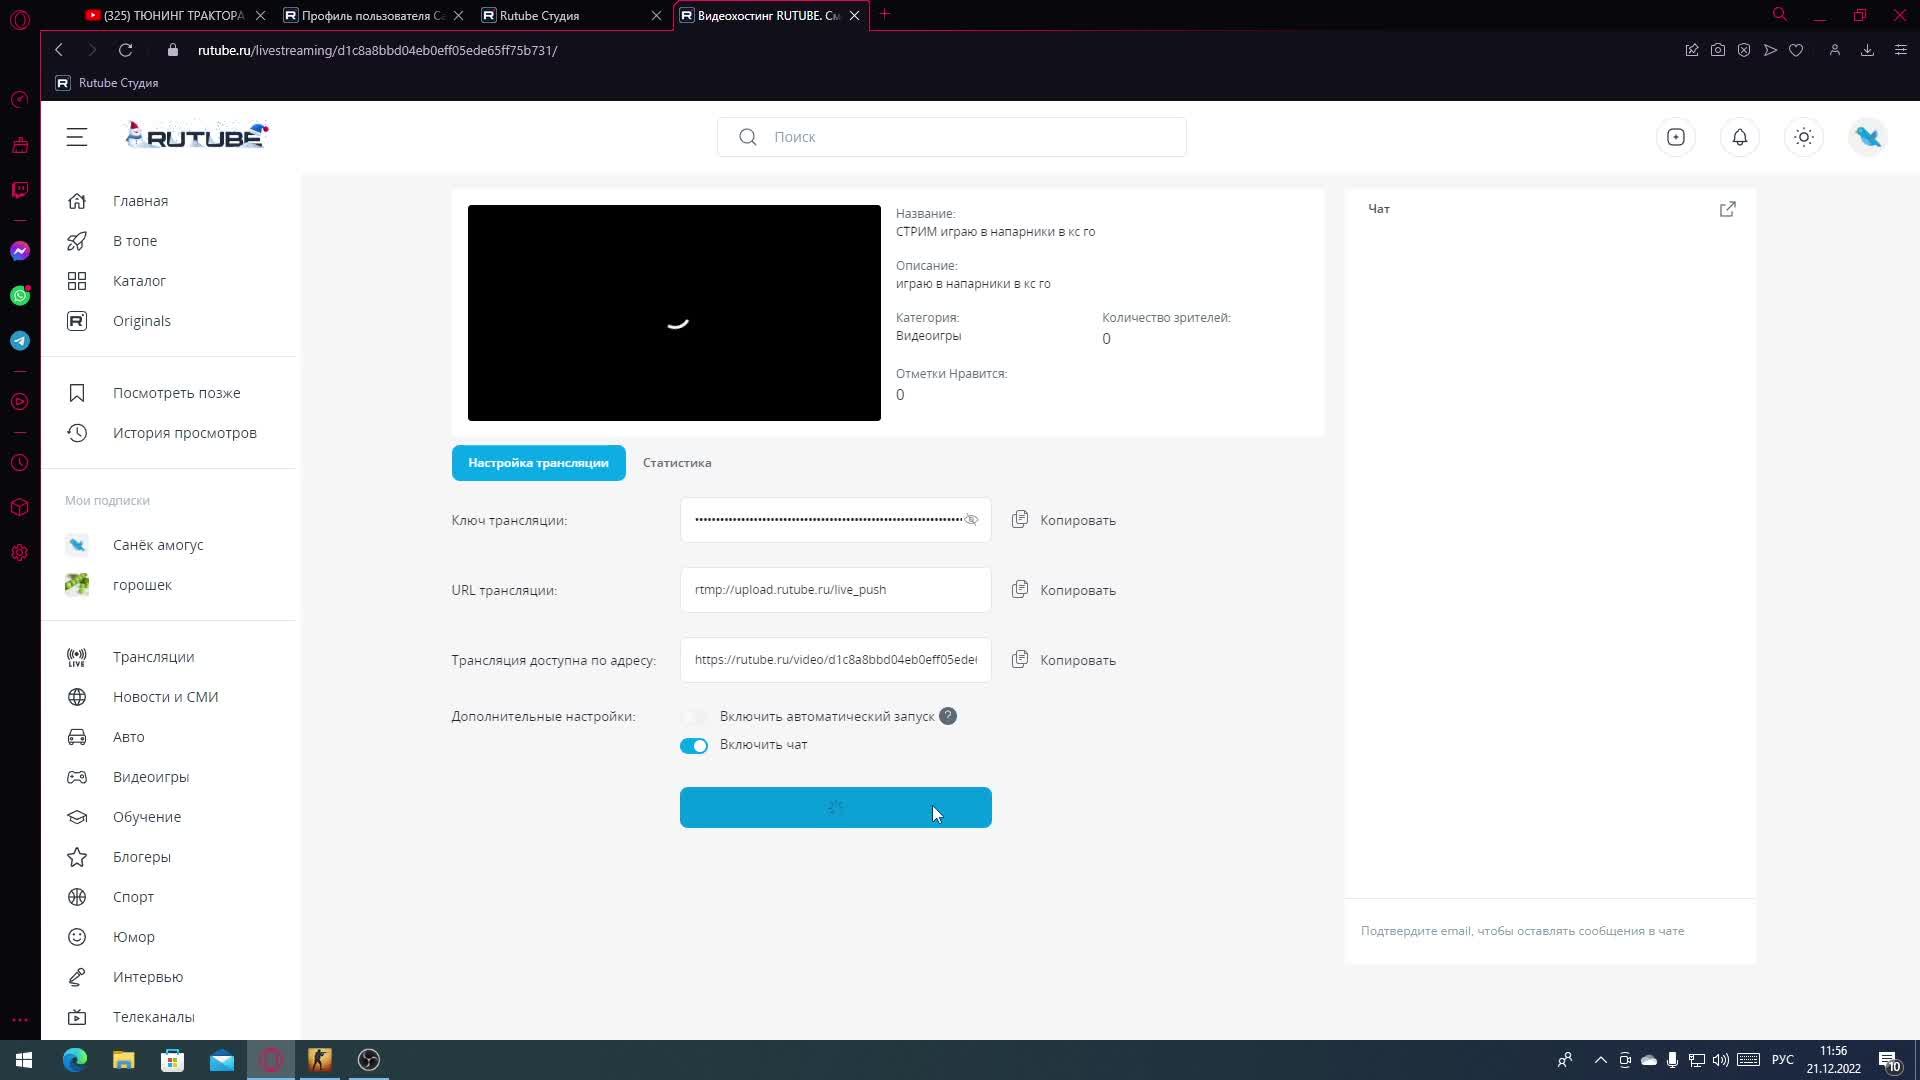1920x1080 pixels.
Task: Switch the light/dark theme sun icon
Action: [x=1804, y=137]
